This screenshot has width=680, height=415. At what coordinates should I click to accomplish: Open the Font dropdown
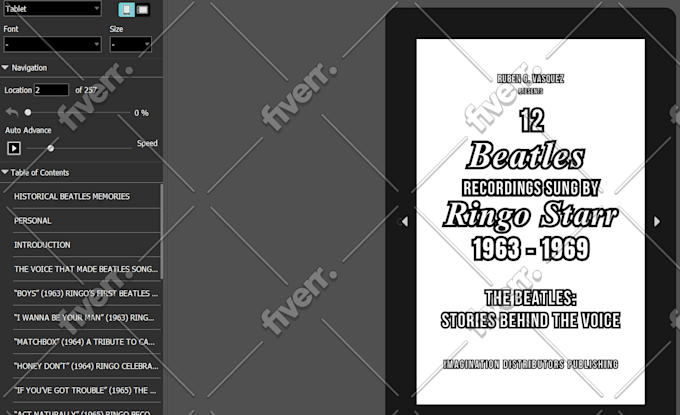52,44
